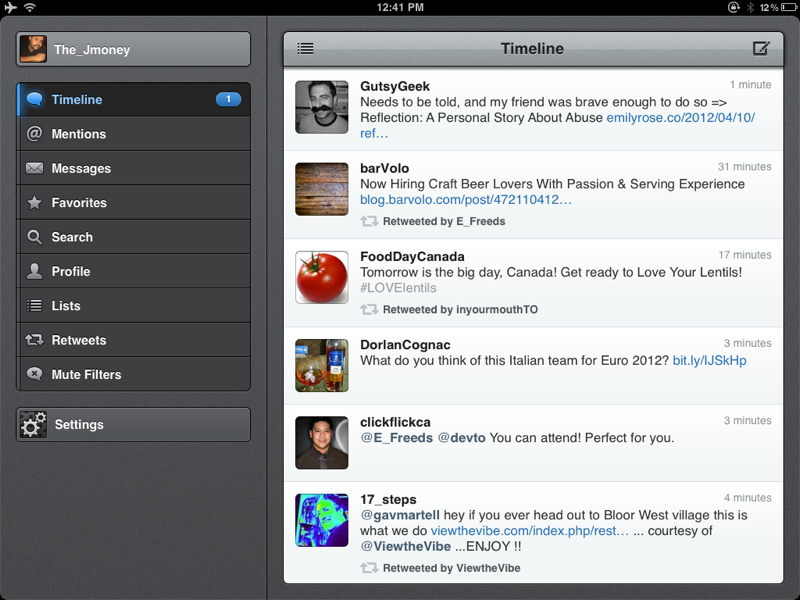Tap the #LOVElentils hashtag
Image resolution: width=800 pixels, height=600 pixels.
pyautogui.click(x=398, y=288)
